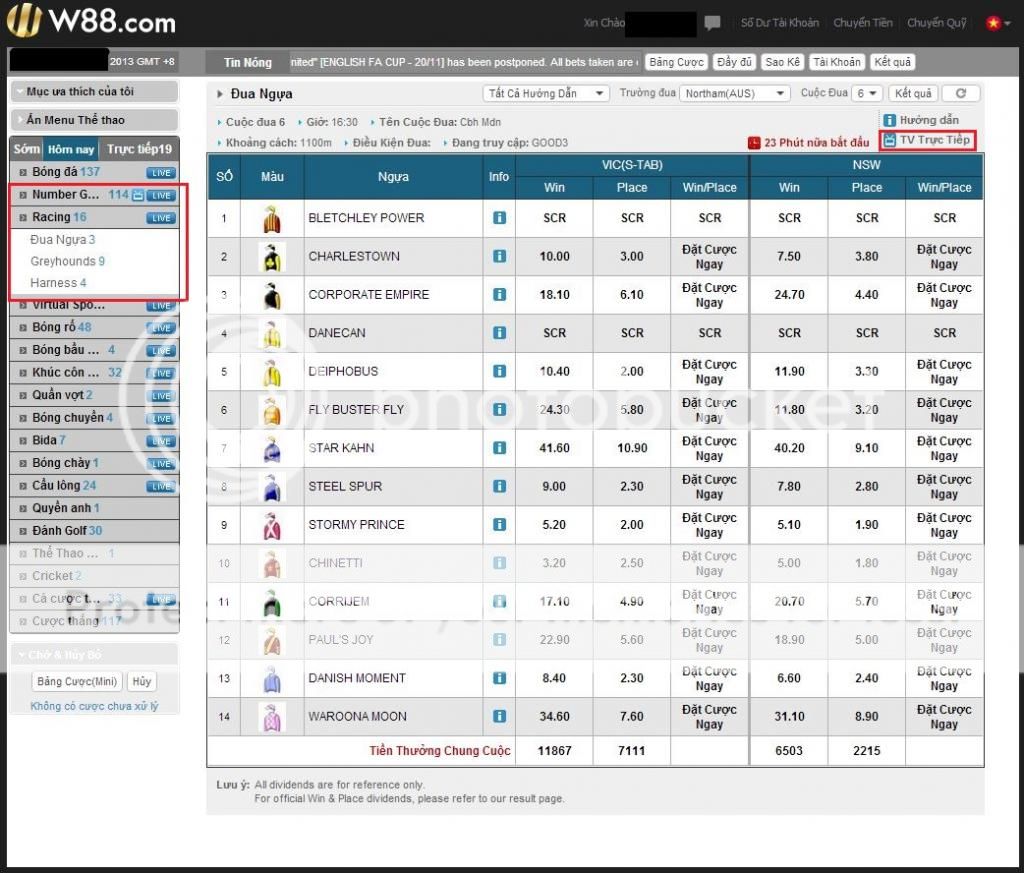The image size is (1024, 873).
Task: Open the Tất Cả Hướng Dẫn dropdown
Action: tap(546, 93)
